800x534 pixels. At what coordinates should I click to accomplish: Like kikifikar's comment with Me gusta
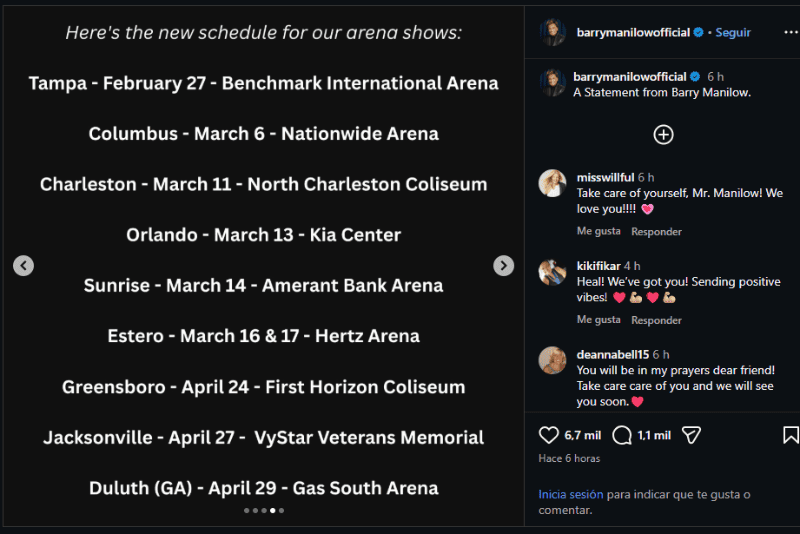598,320
